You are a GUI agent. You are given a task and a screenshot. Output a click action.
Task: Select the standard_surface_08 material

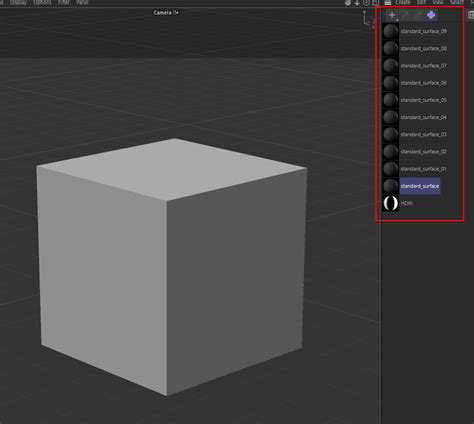tap(424, 48)
